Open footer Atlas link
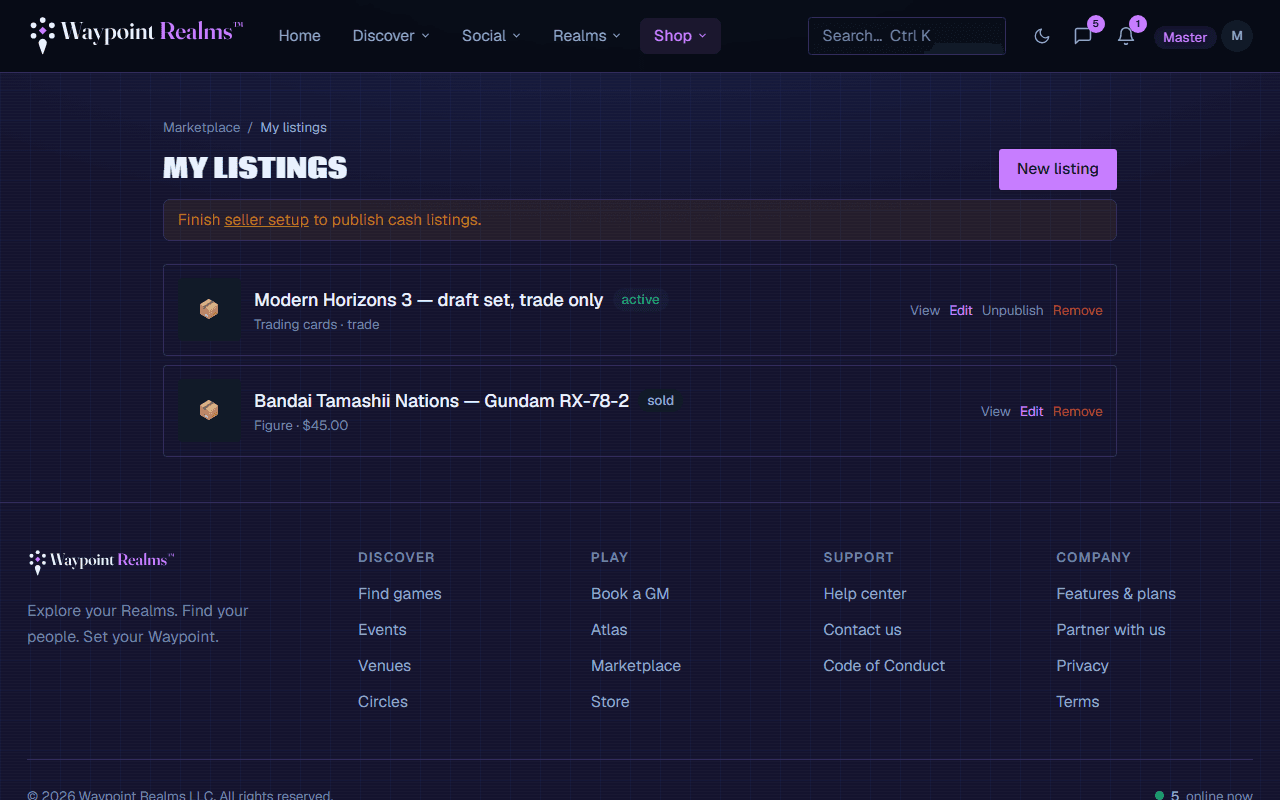Screen dimensions: 1280x800 (x=609, y=630)
